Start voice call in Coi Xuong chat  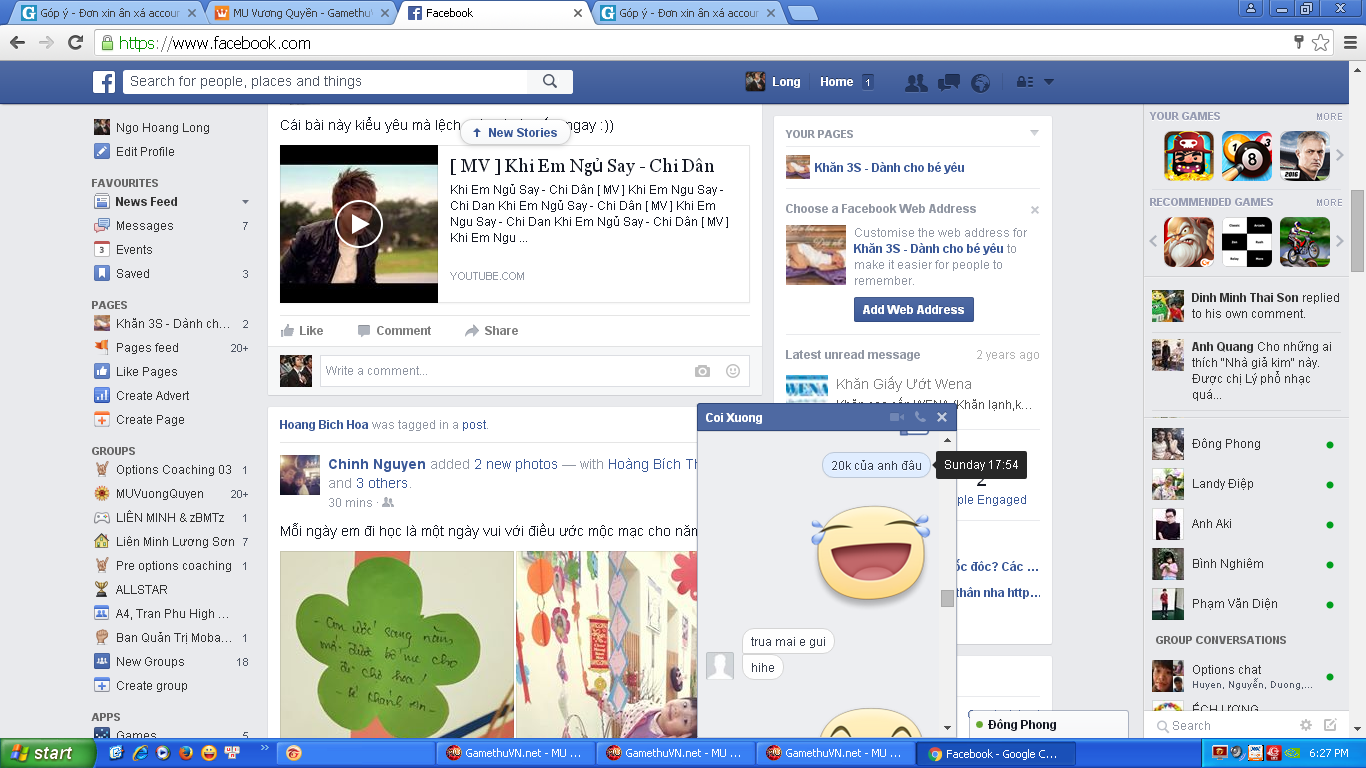(920, 417)
